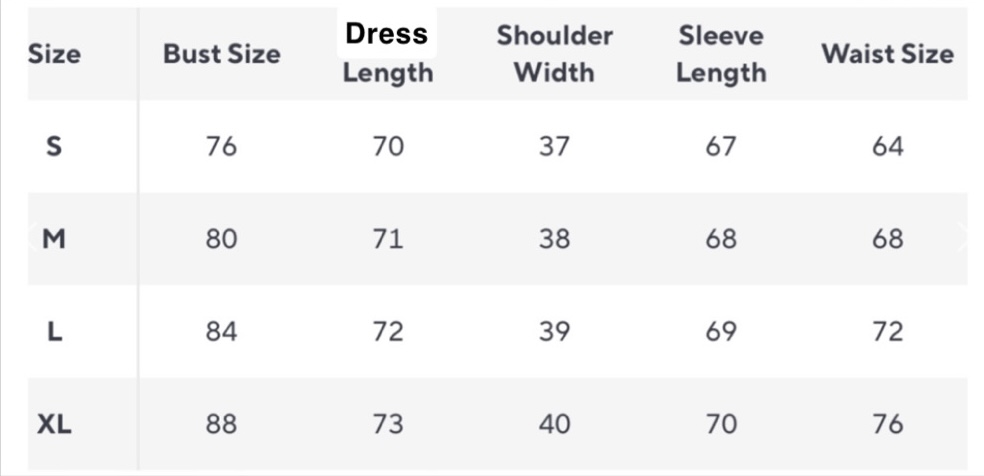Select the shoulder width value 37

pos(554,147)
